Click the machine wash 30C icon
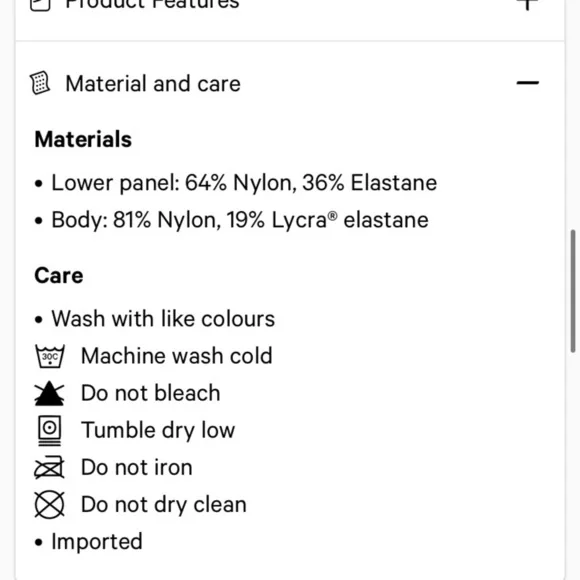This screenshot has height=580, width=580. point(50,356)
